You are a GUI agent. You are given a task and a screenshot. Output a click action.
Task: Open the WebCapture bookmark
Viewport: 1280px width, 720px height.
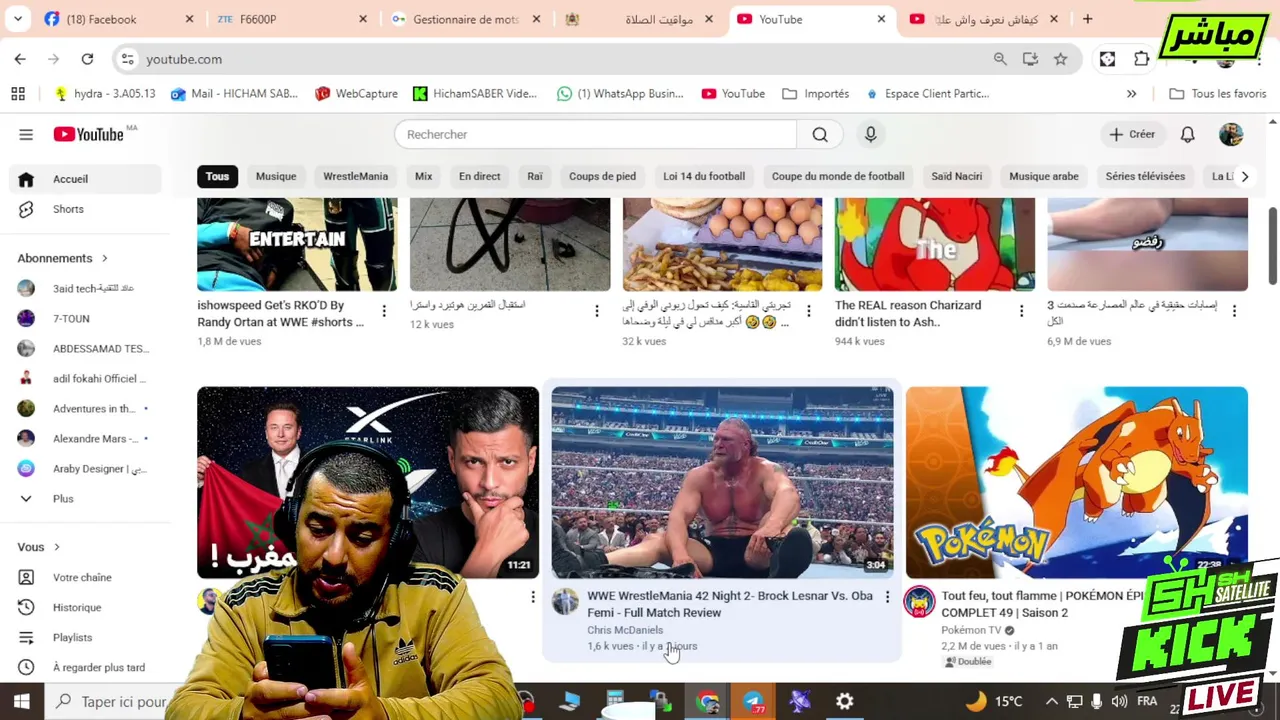click(x=356, y=93)
